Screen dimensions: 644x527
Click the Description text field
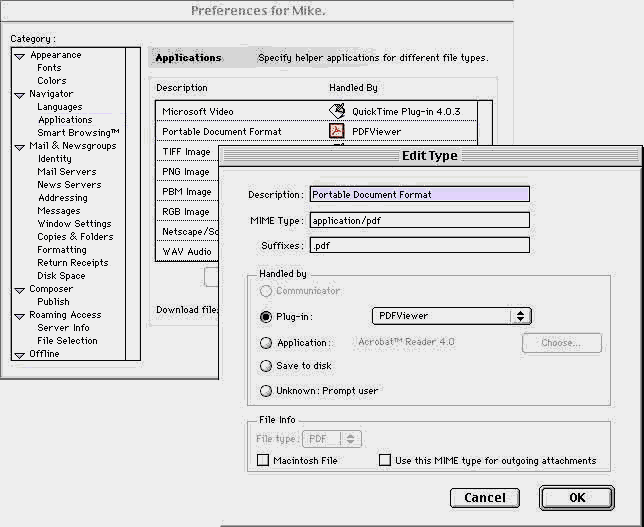[x=418, y=195]
